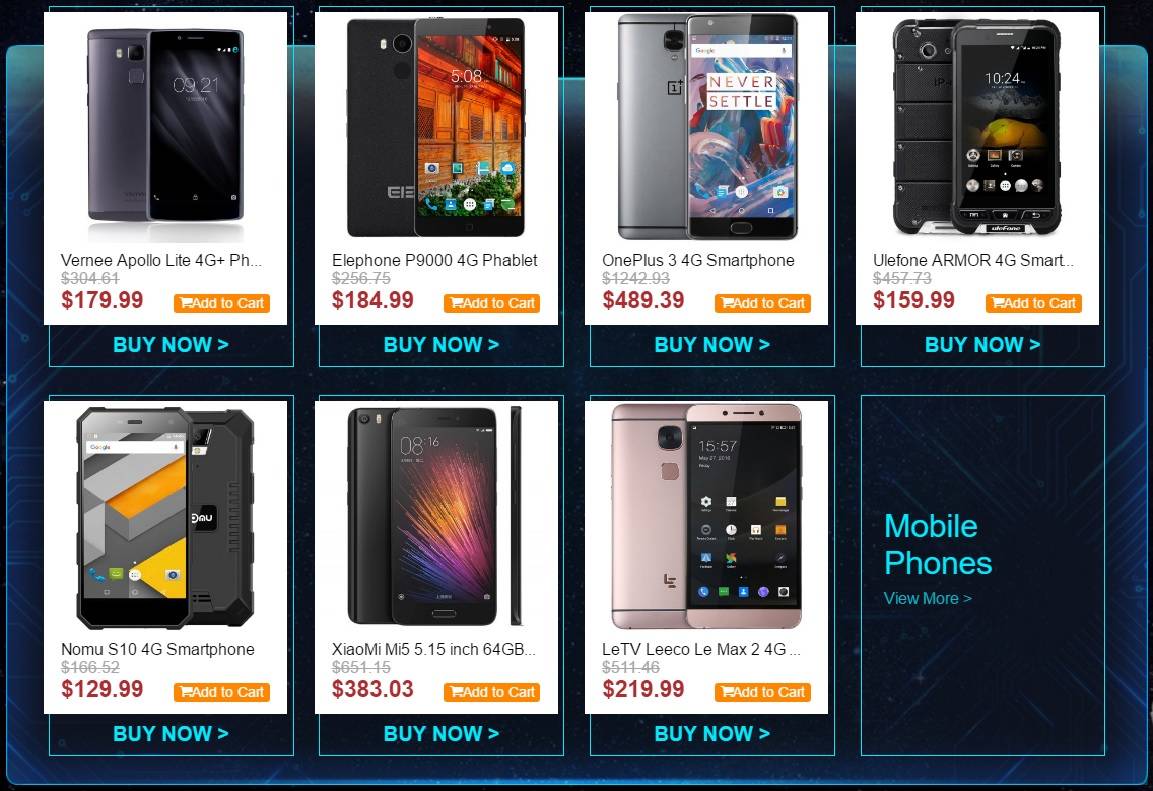Add LeTV Leeco Le Max 2 to cart
Viewport: 1153px width, 791px height.
point(763,692)
